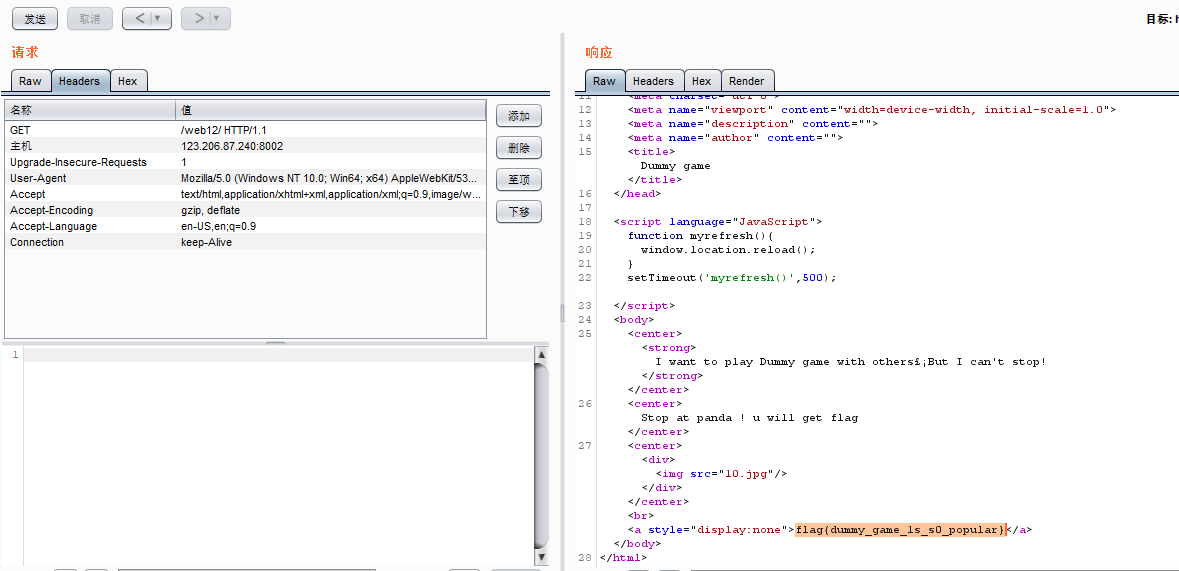Select the 主机 header row
Viewport: 1179px width, 571px height.
[x=245, y=146]
